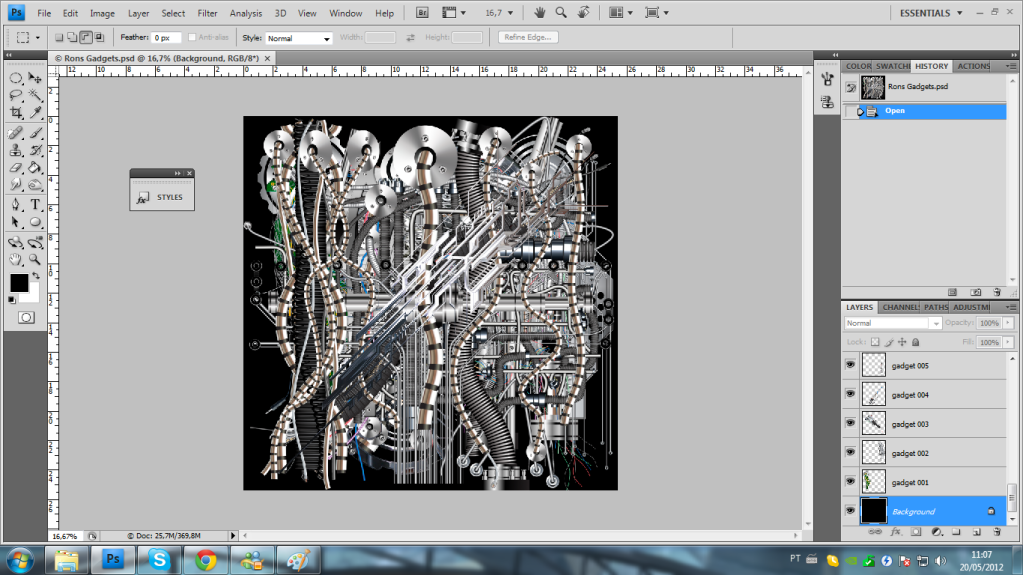This screenshot has height=575, width=1023.
Task: Click the Feather input field
Action: pyautogui.click(x=165, y=37)
